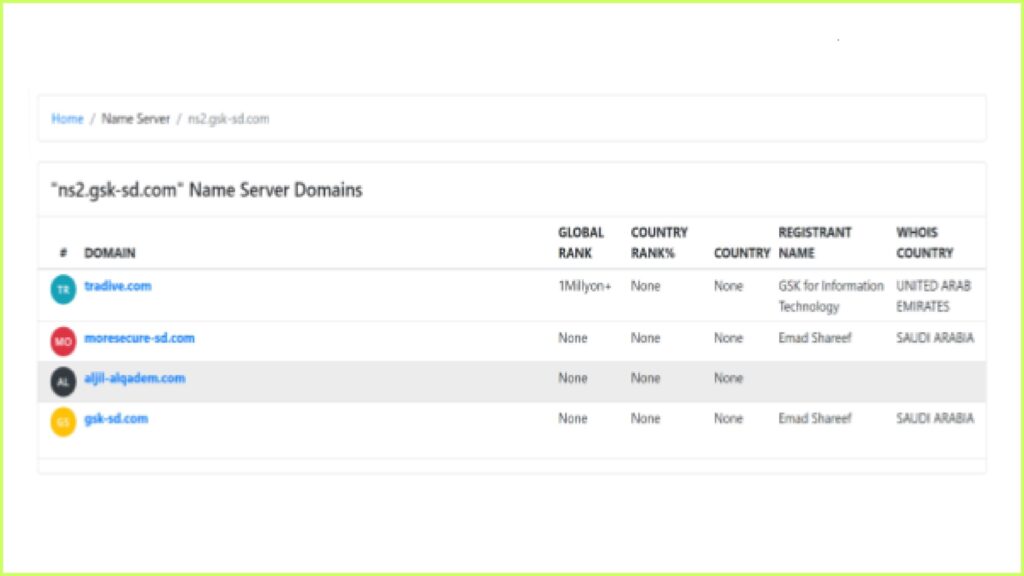Select the 1Milyon+ global rank value
1024x576 pixels.
(584, 286)
